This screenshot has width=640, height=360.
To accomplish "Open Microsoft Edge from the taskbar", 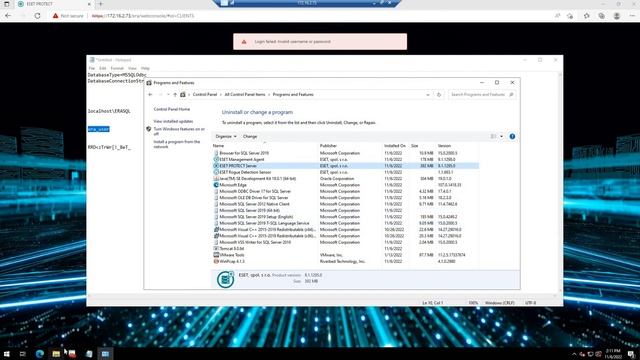I will click(x=40, y=354).
